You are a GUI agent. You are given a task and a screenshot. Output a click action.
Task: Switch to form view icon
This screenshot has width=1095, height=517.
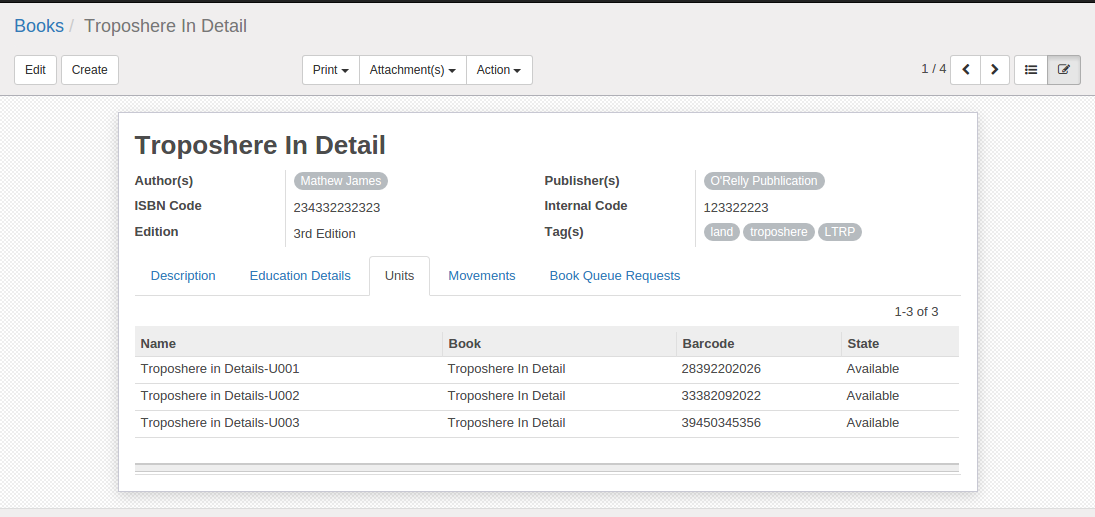click(x=1063, y=70)
